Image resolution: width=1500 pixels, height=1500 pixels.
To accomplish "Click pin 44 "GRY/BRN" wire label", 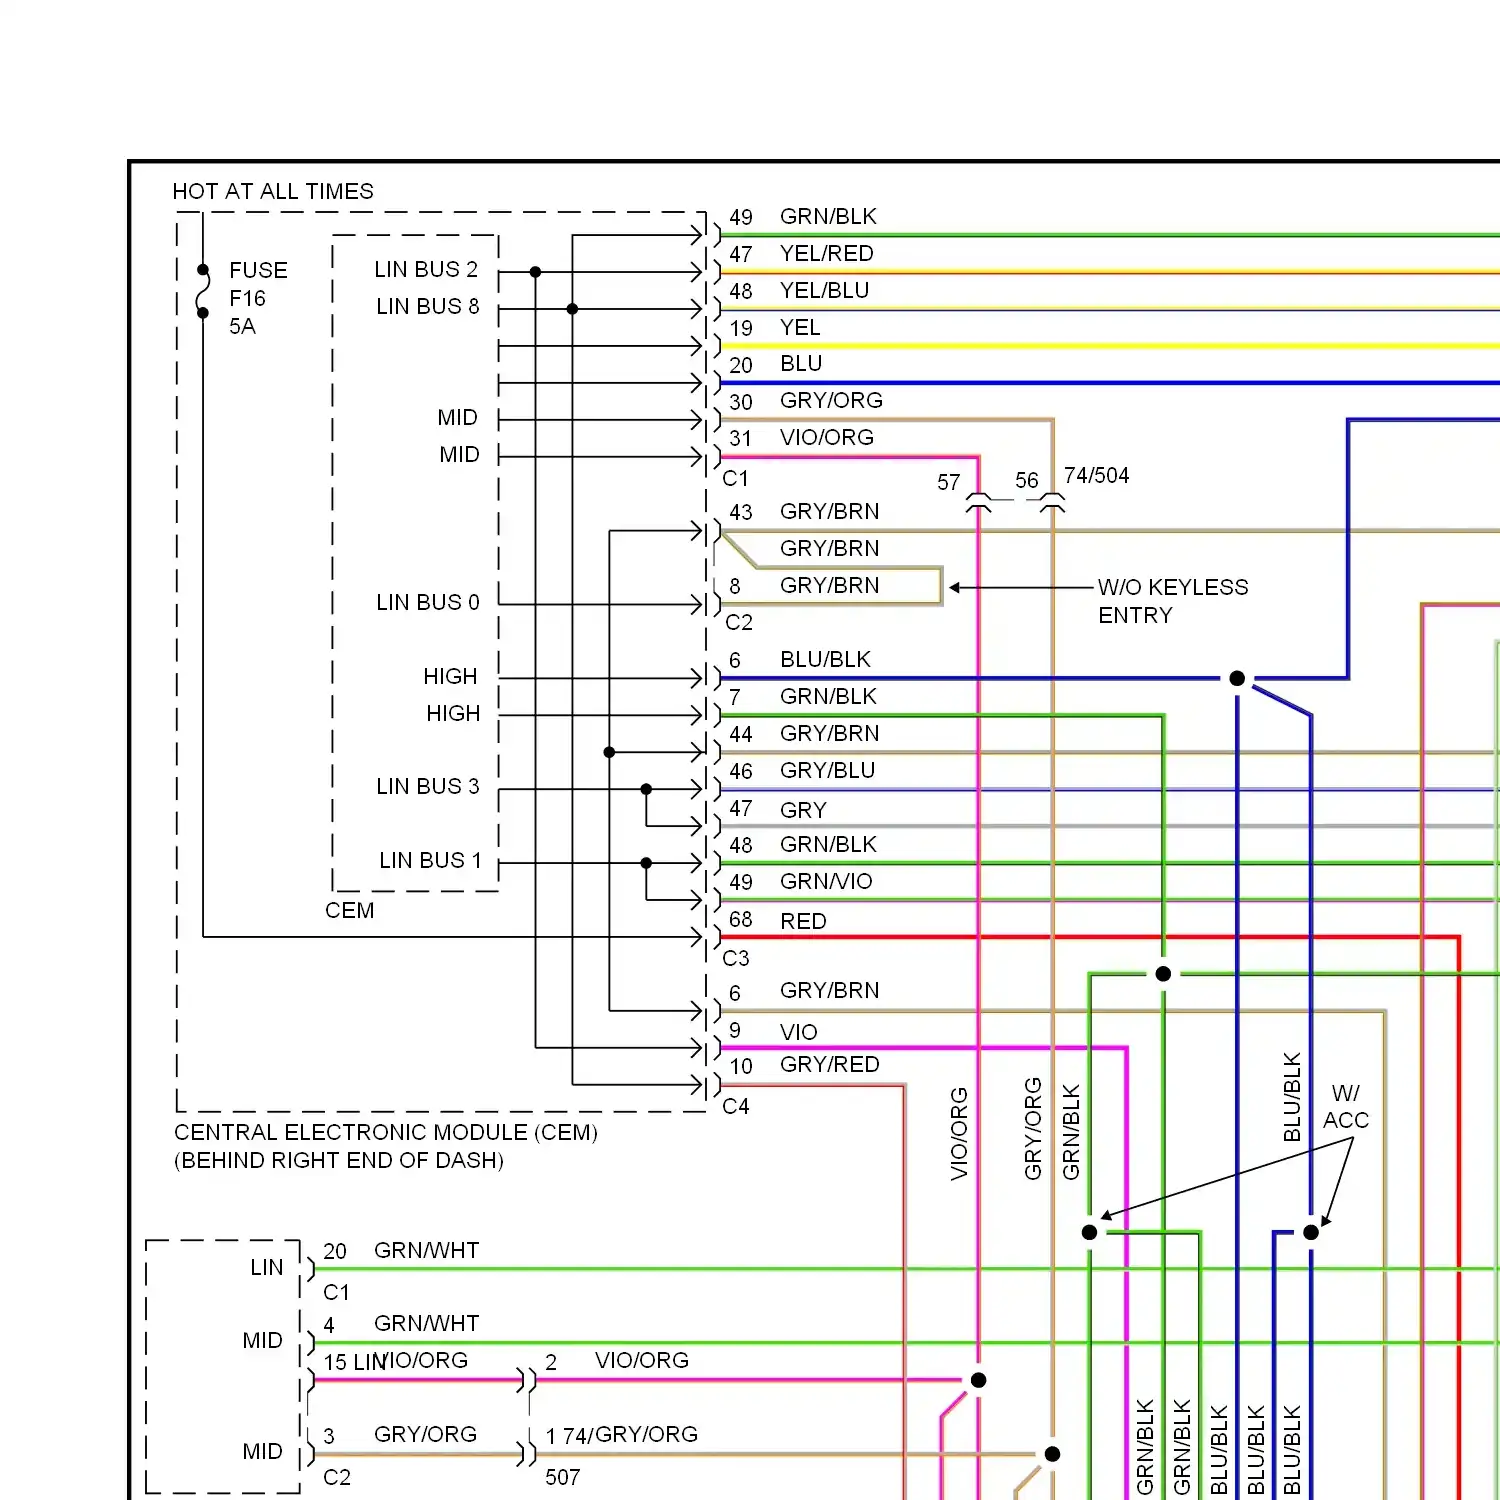I will (x=830, y=733).
